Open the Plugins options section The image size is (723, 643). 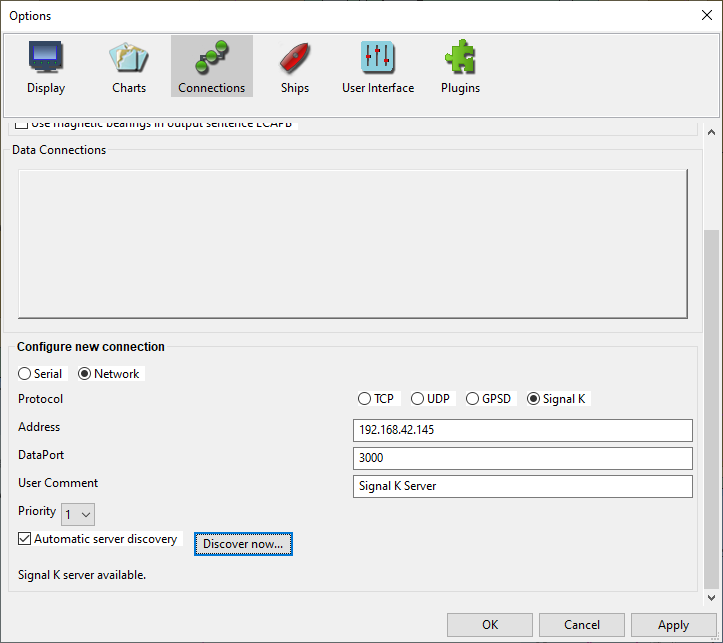[460, 67]
